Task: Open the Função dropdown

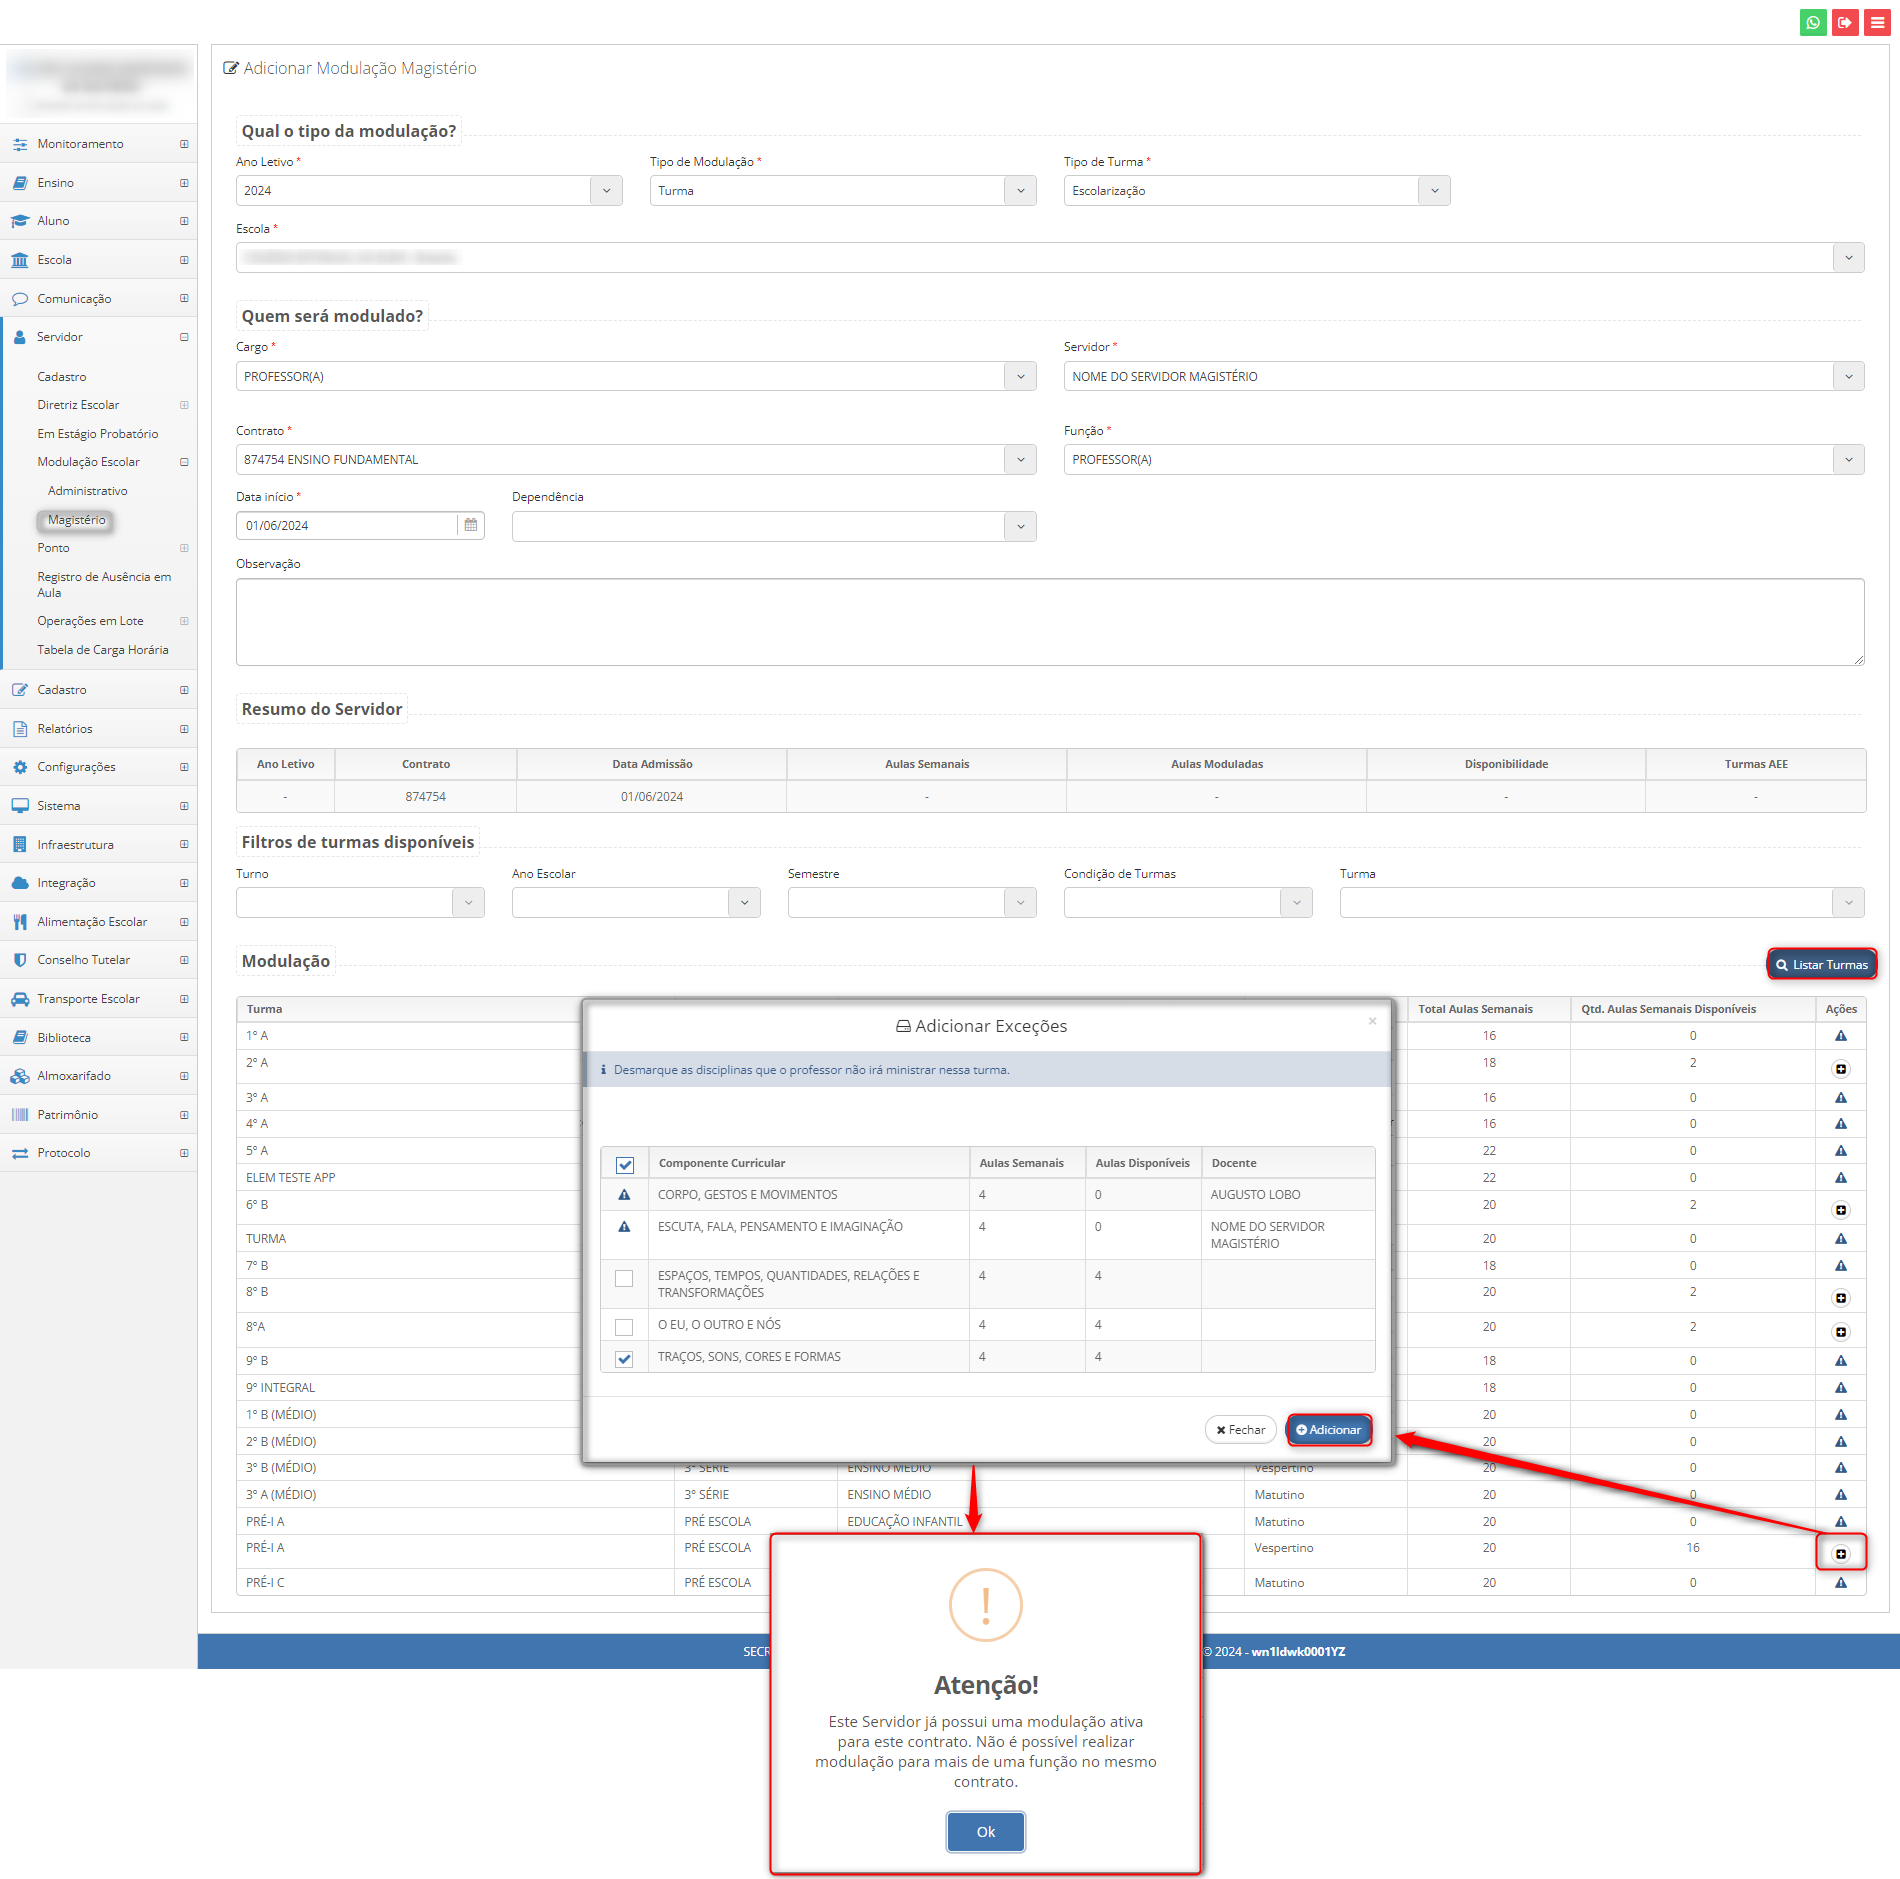Action: (x=1464, y=460)
